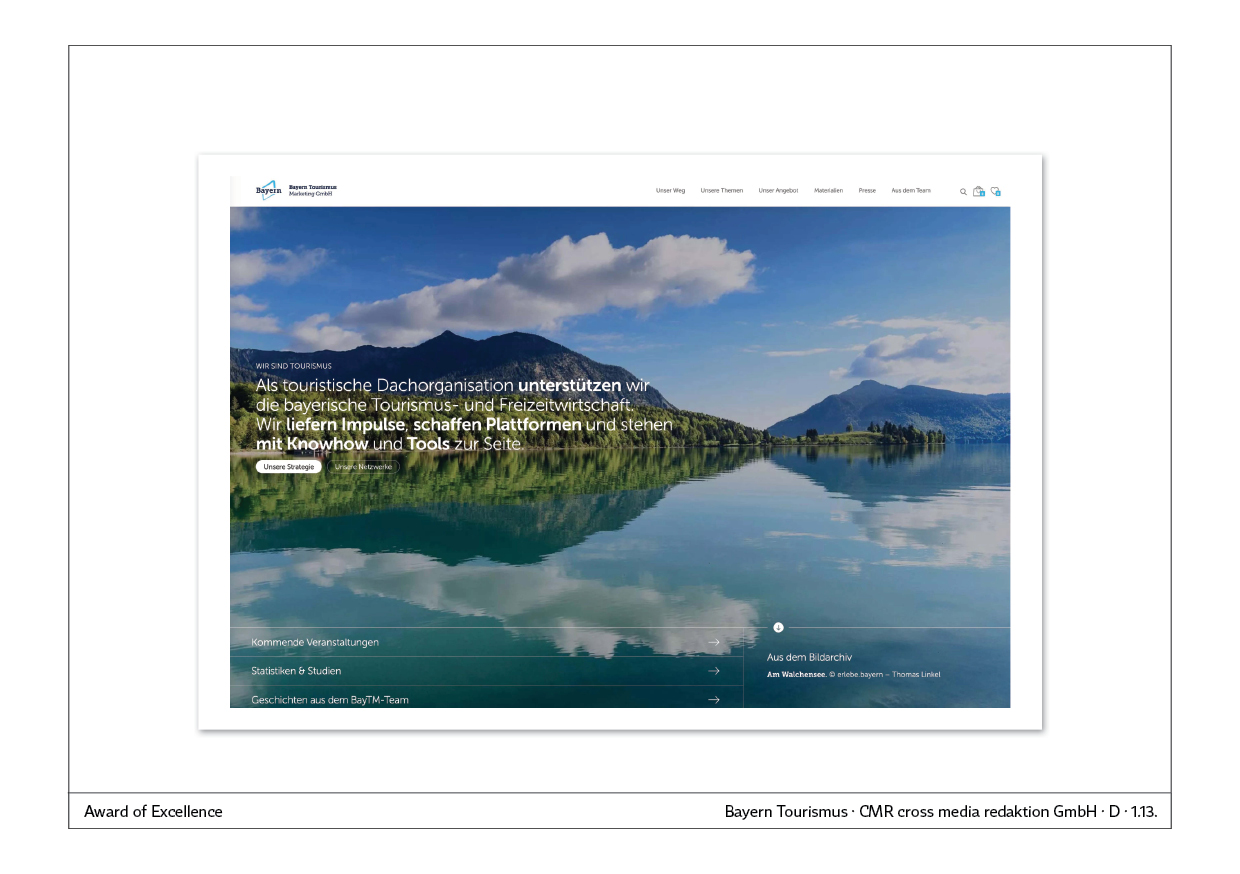Expand the Aus dem Team navigation item
The image size is (1240, 874).
[x=910, y=190]
